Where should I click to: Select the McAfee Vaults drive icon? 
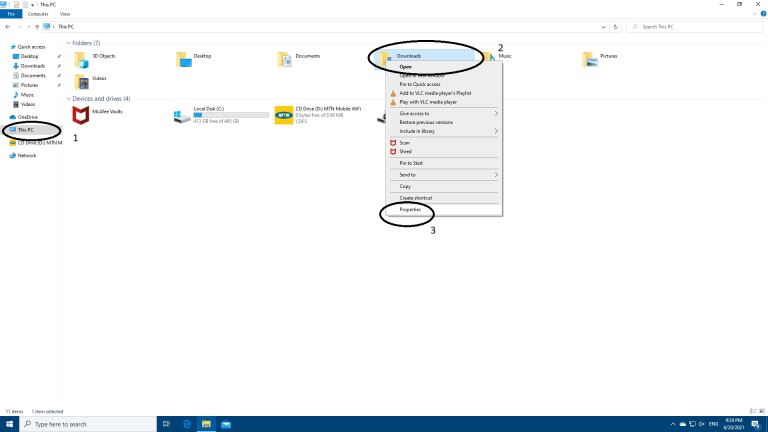pos(81,116)
